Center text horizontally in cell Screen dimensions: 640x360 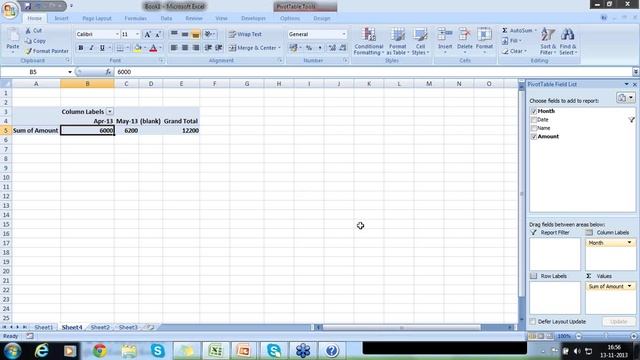pos(185,48)
